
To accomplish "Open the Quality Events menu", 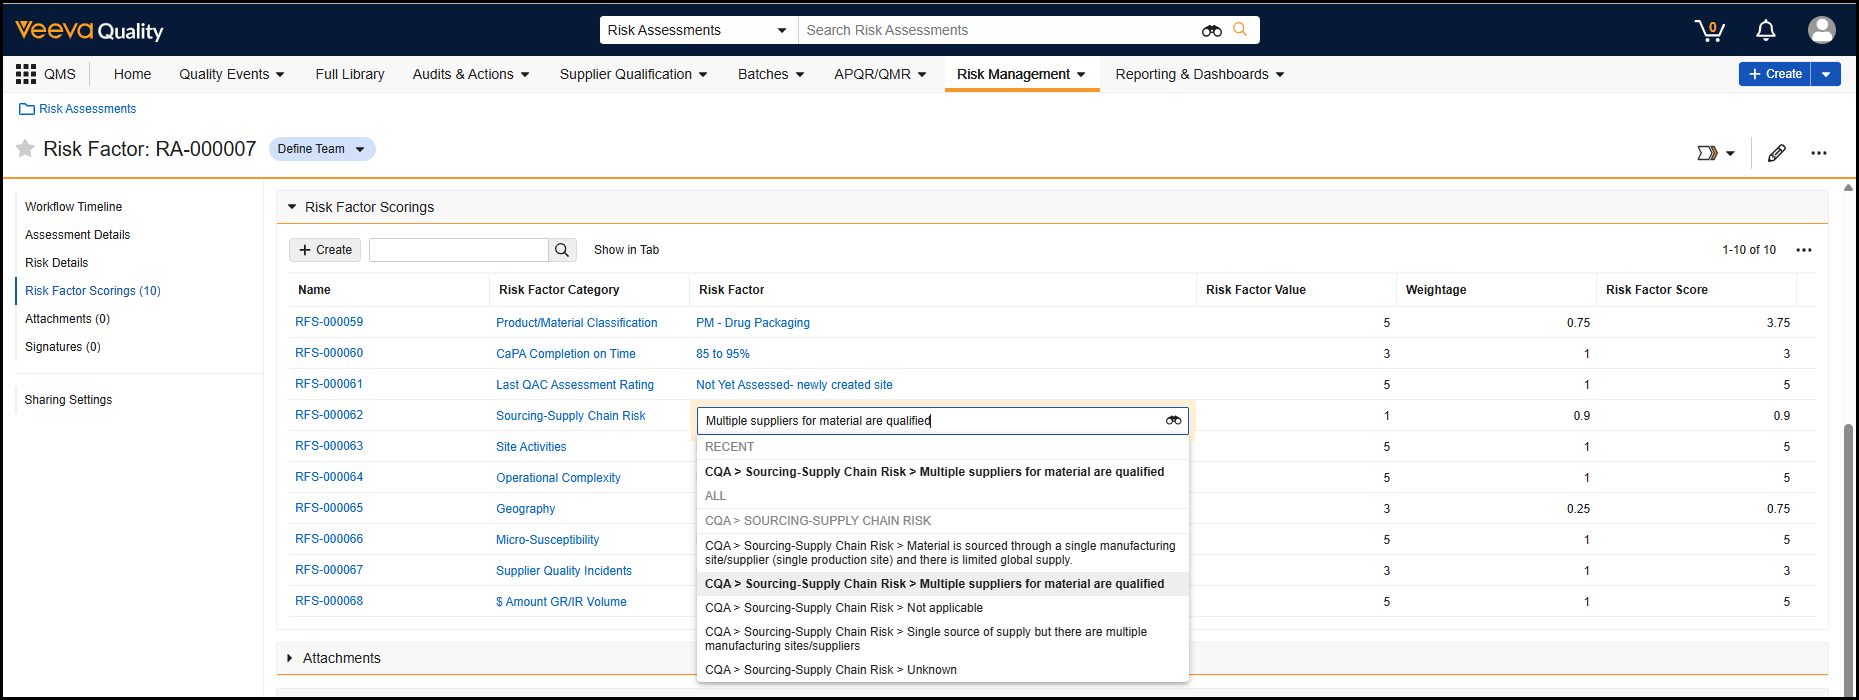I will coord(232,74).
